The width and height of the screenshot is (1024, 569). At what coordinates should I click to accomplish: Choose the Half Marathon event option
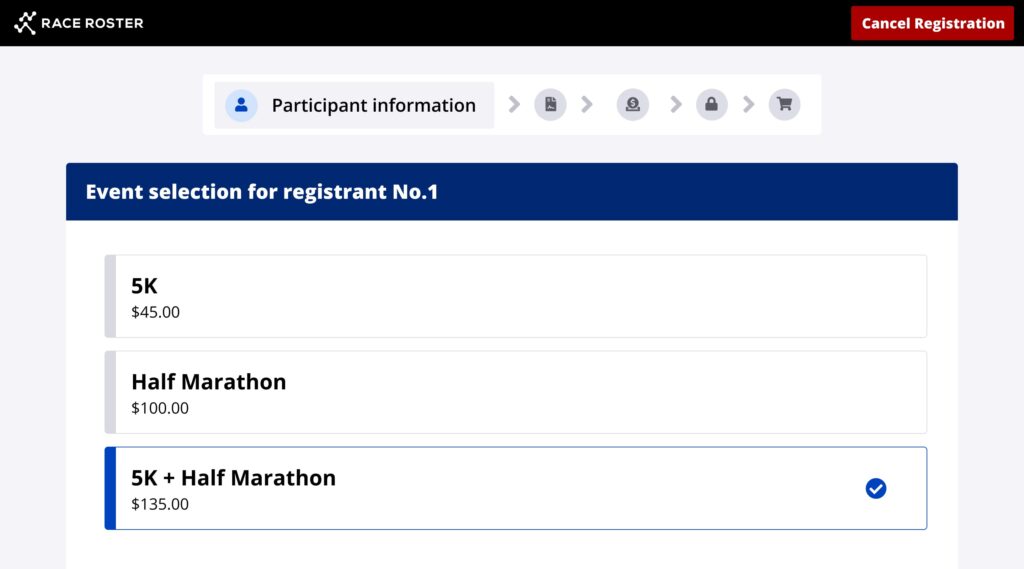point(515,392)
